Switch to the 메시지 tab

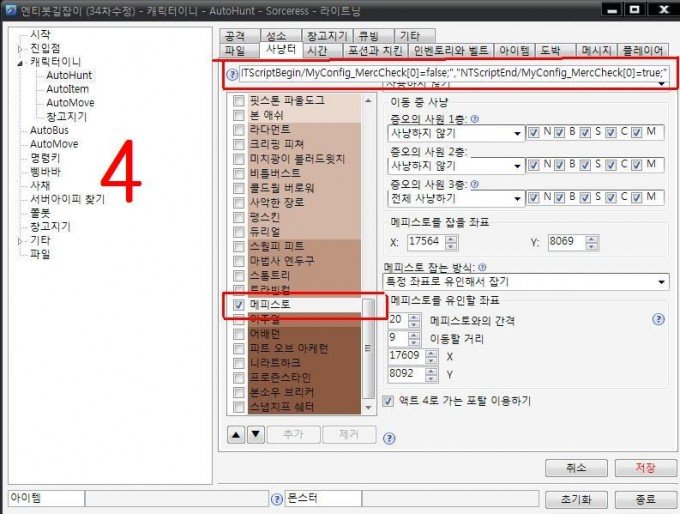pos(597,51)
